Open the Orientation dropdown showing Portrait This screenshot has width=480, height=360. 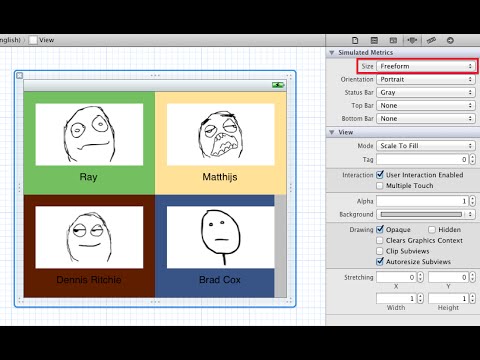coord(426,79)
